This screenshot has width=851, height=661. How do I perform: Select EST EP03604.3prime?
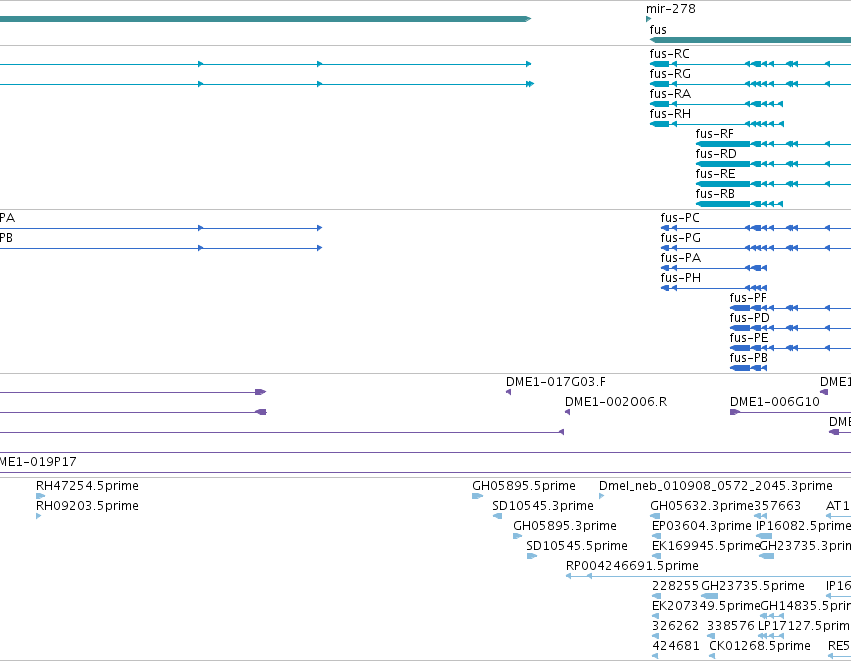(x=702, y=526)
